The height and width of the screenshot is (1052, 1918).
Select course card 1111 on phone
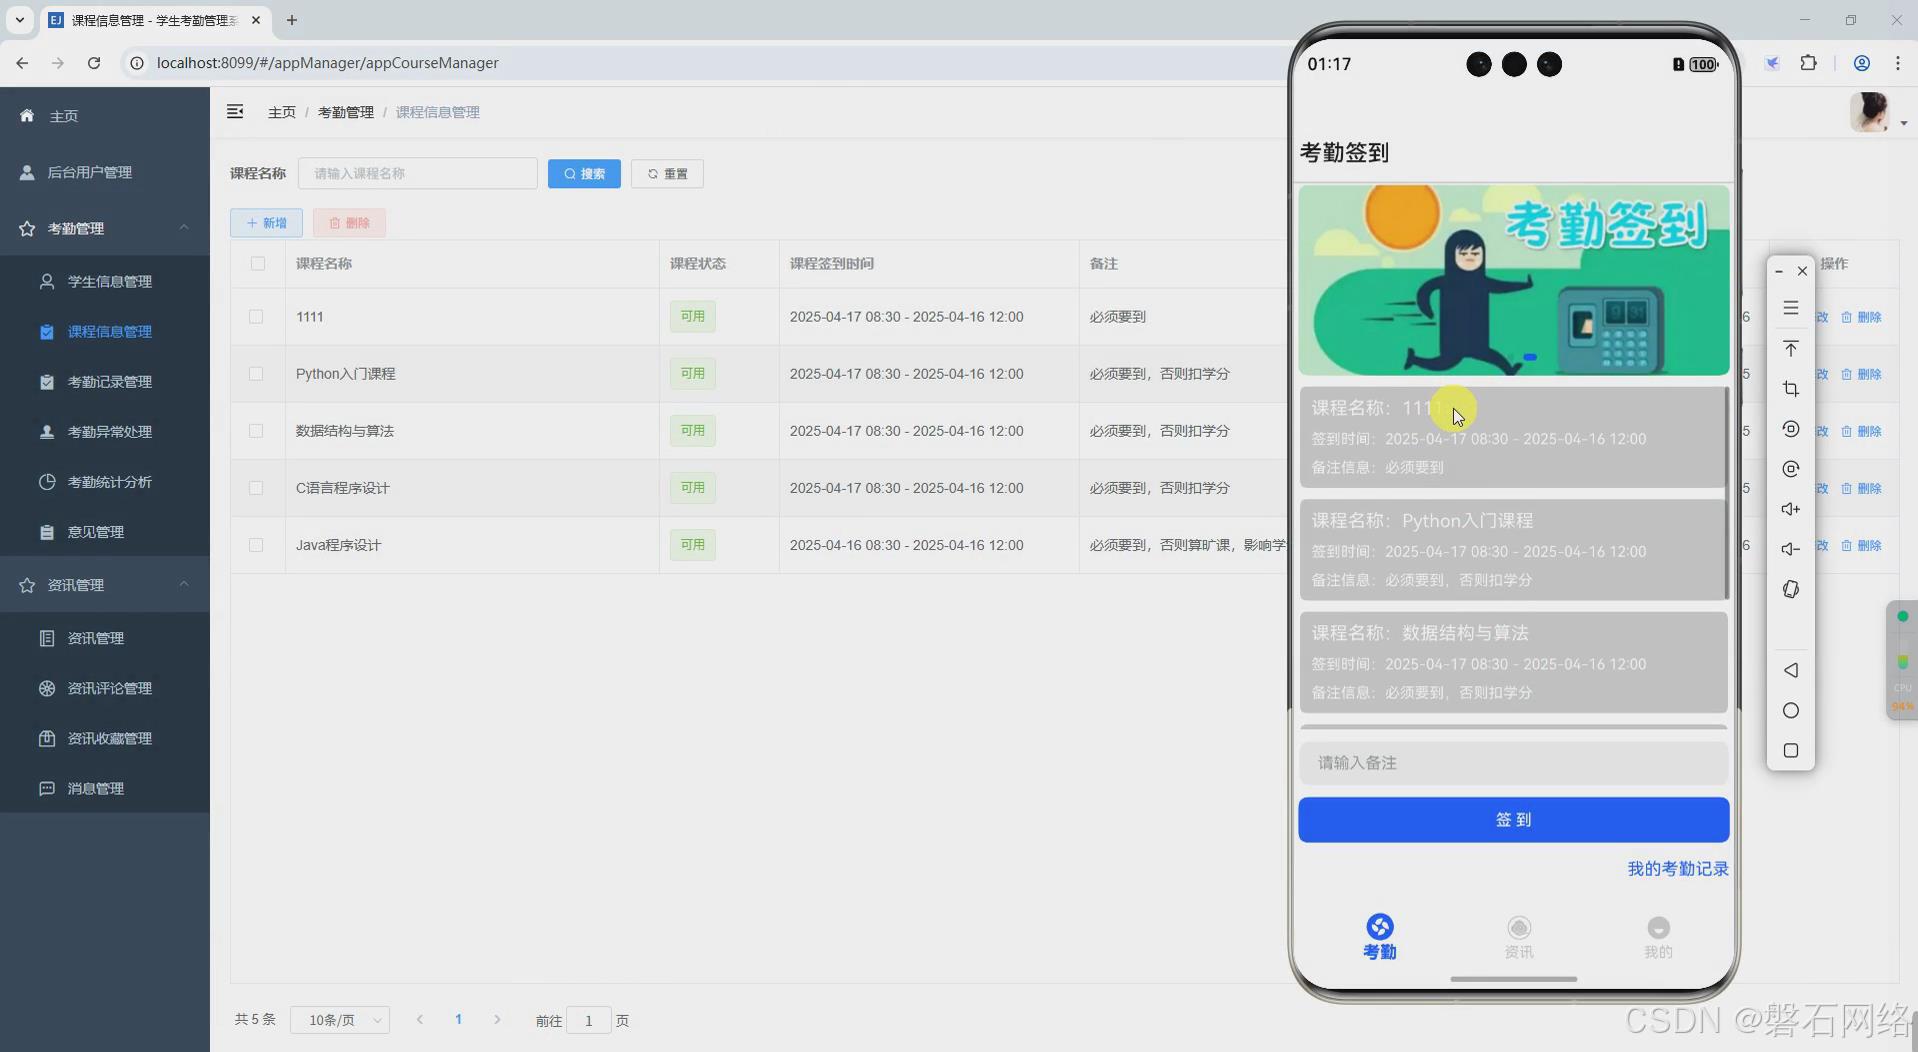[1513, 437]
